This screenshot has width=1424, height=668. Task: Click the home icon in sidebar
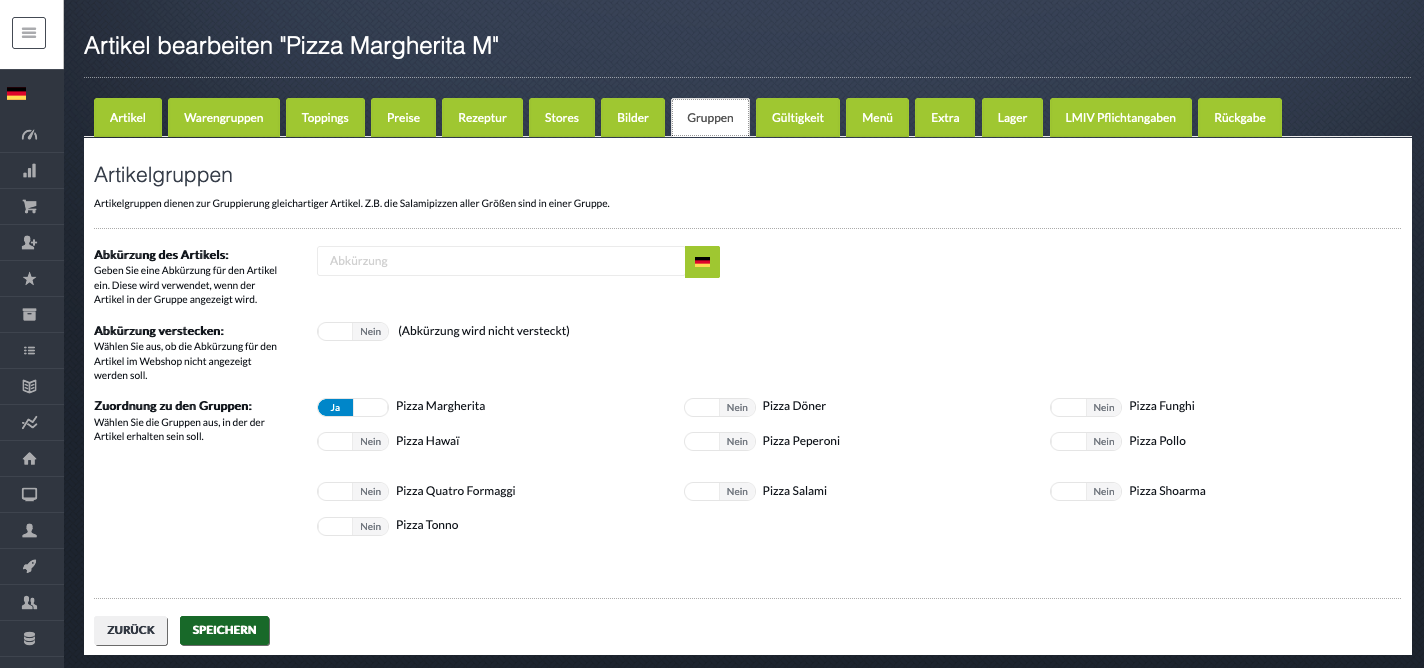[29, 459]
